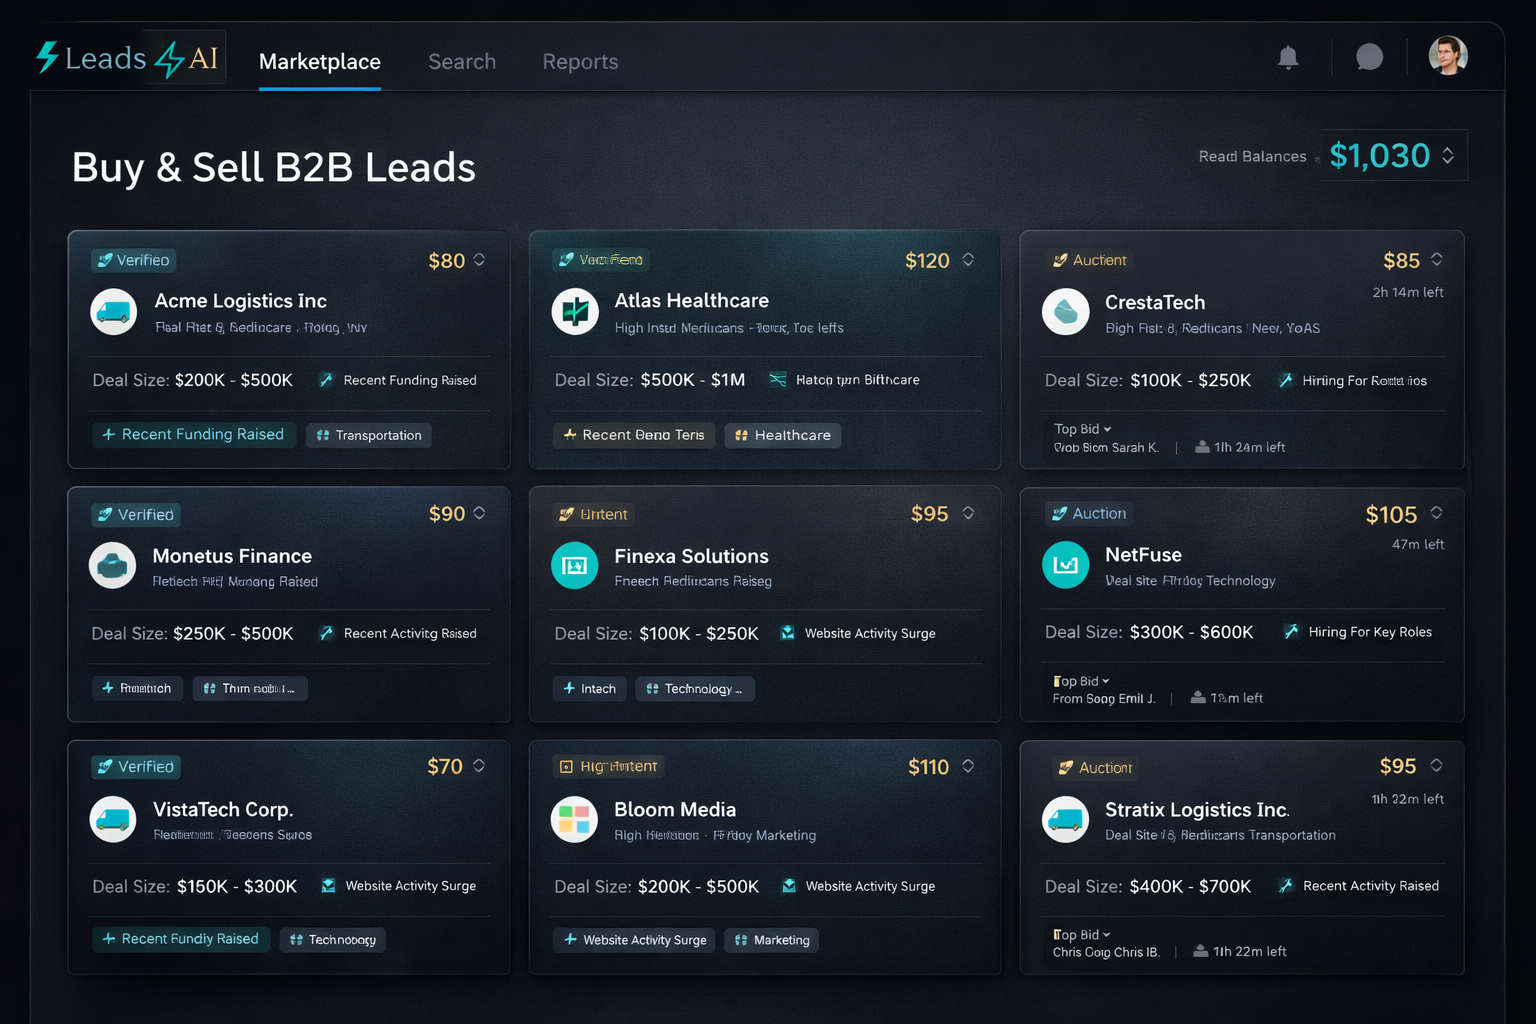Click the teal Recent Funding Raised tag on Acme card
1536x1024 pixels.
tap(193, 435)
